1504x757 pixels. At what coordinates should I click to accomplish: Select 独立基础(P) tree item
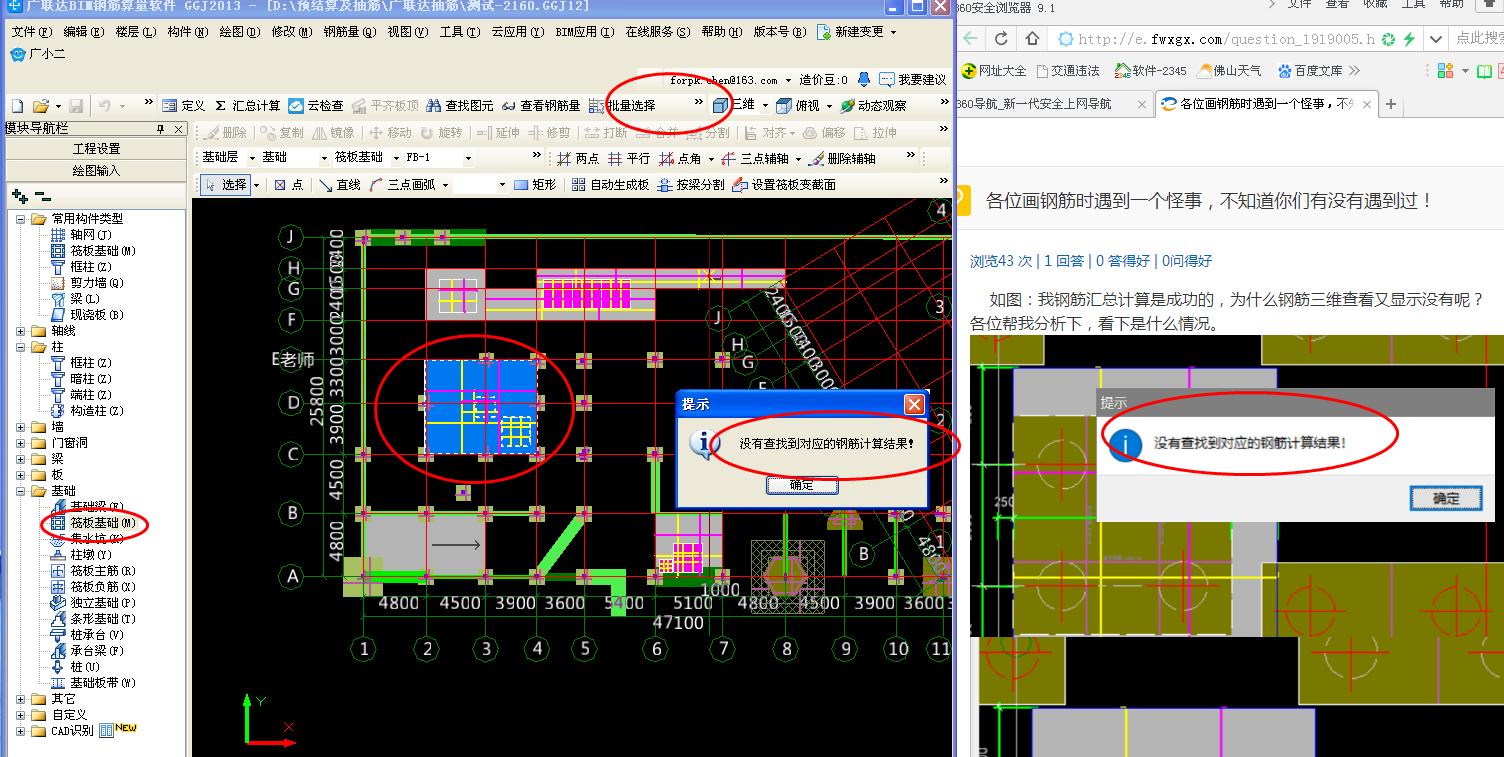[93, 603]
